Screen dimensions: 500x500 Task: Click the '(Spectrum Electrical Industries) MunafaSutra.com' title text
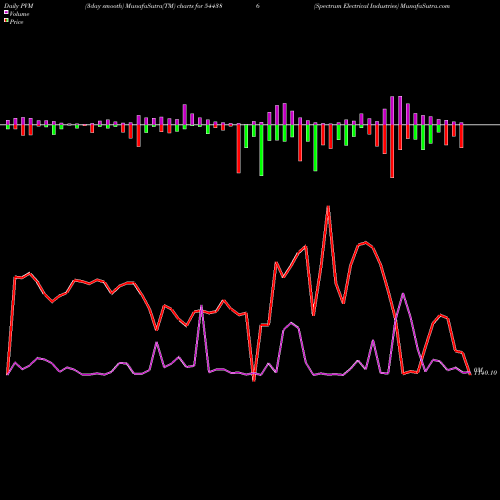point(382,6)
